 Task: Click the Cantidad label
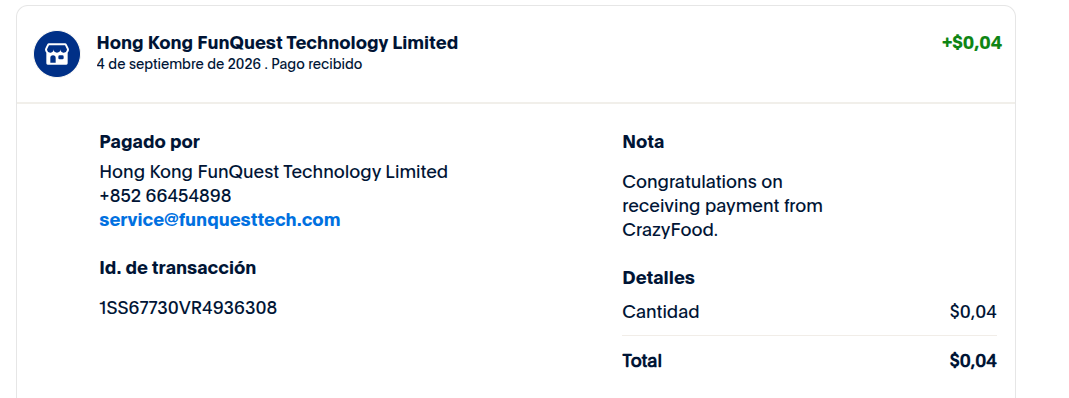661,312
